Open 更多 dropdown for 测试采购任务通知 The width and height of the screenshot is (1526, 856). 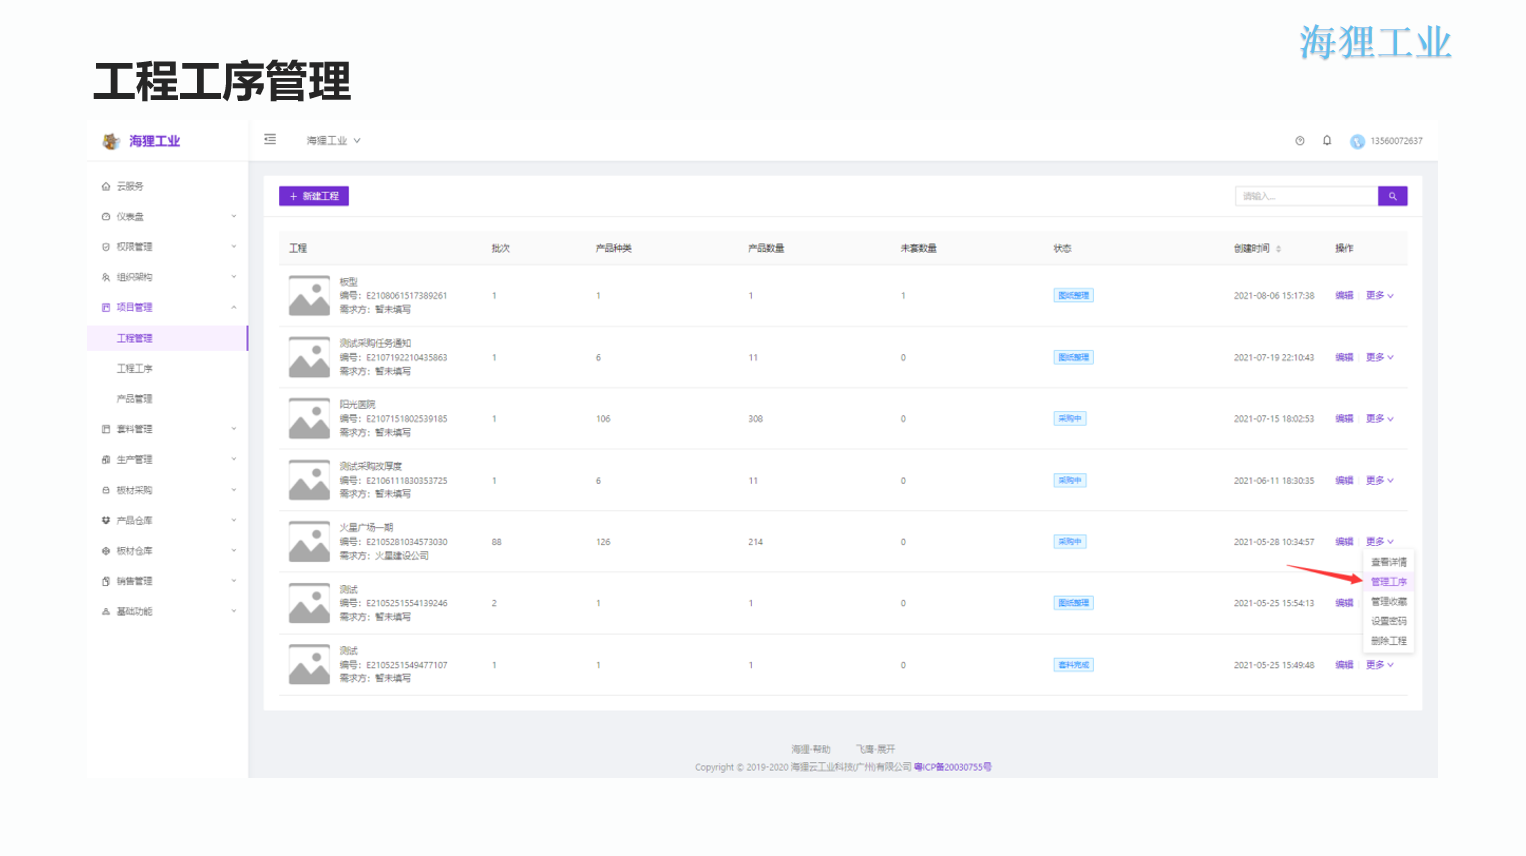[x=1380, y=357]
